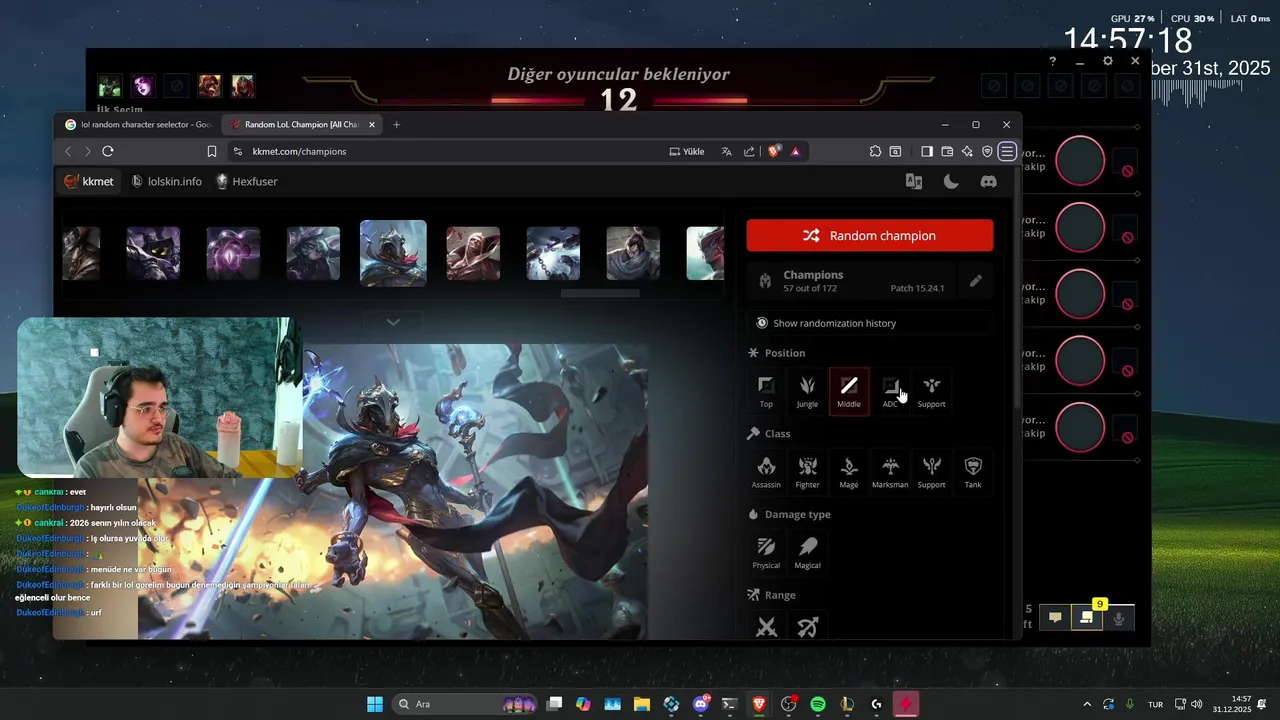Open the Discord icon on kkmet header
Screen dimensions: 1280x720
click(x=988, y=181)
